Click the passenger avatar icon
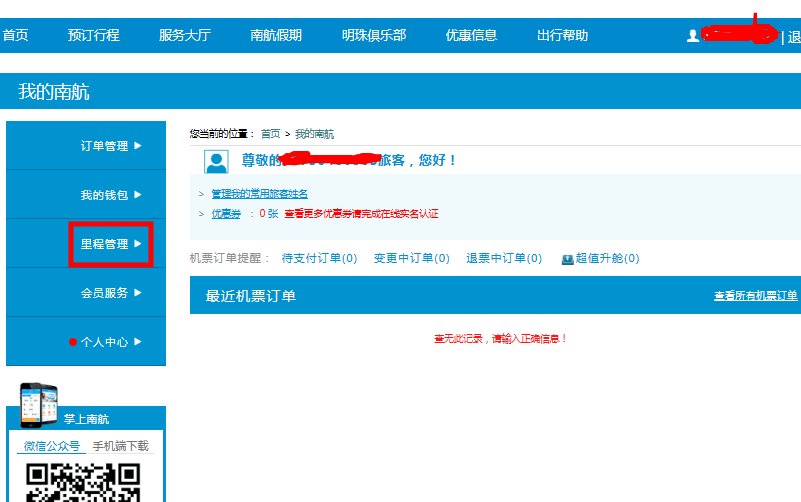 (216, 162)
